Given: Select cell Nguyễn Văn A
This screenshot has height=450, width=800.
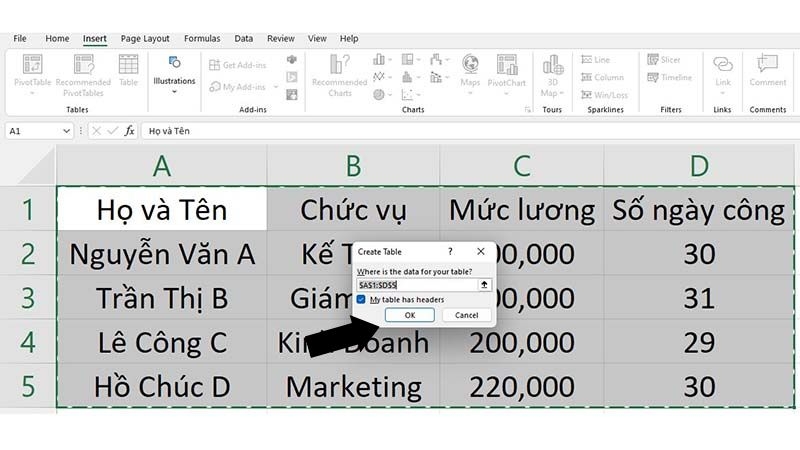Looking at the screenshot, I should (162, 254).
